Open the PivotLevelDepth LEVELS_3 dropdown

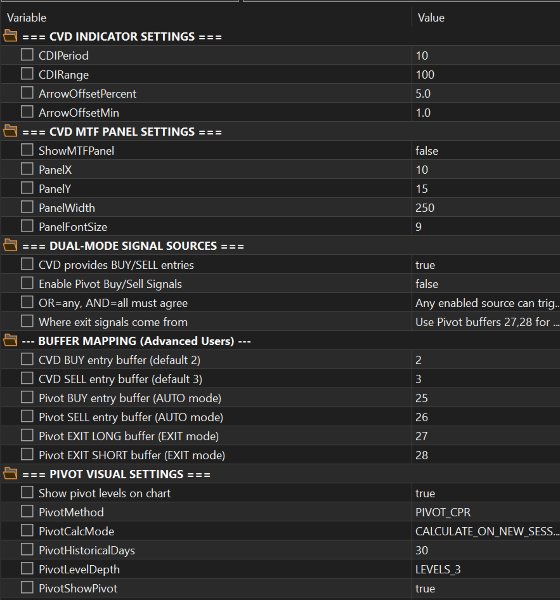486,569
